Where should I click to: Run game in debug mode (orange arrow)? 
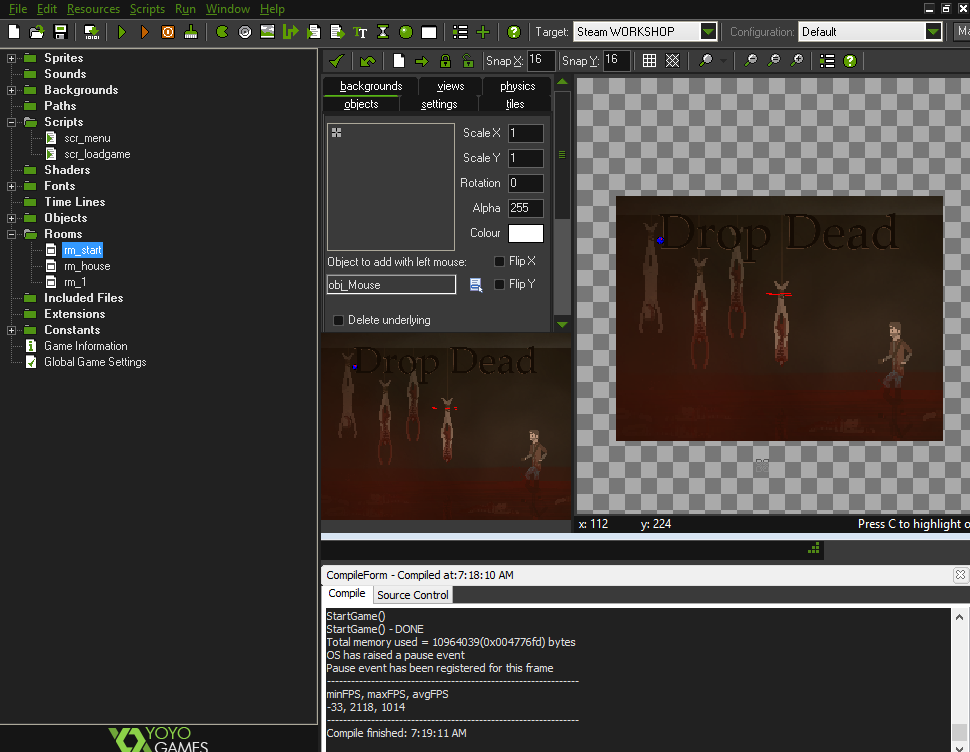pyautogui.click(x=145, y=32)
